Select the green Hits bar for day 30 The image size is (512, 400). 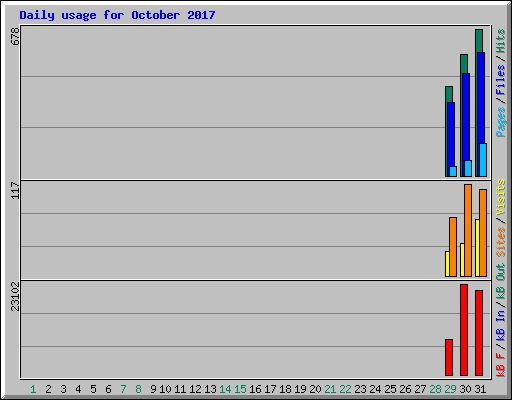tap(464, 64)
